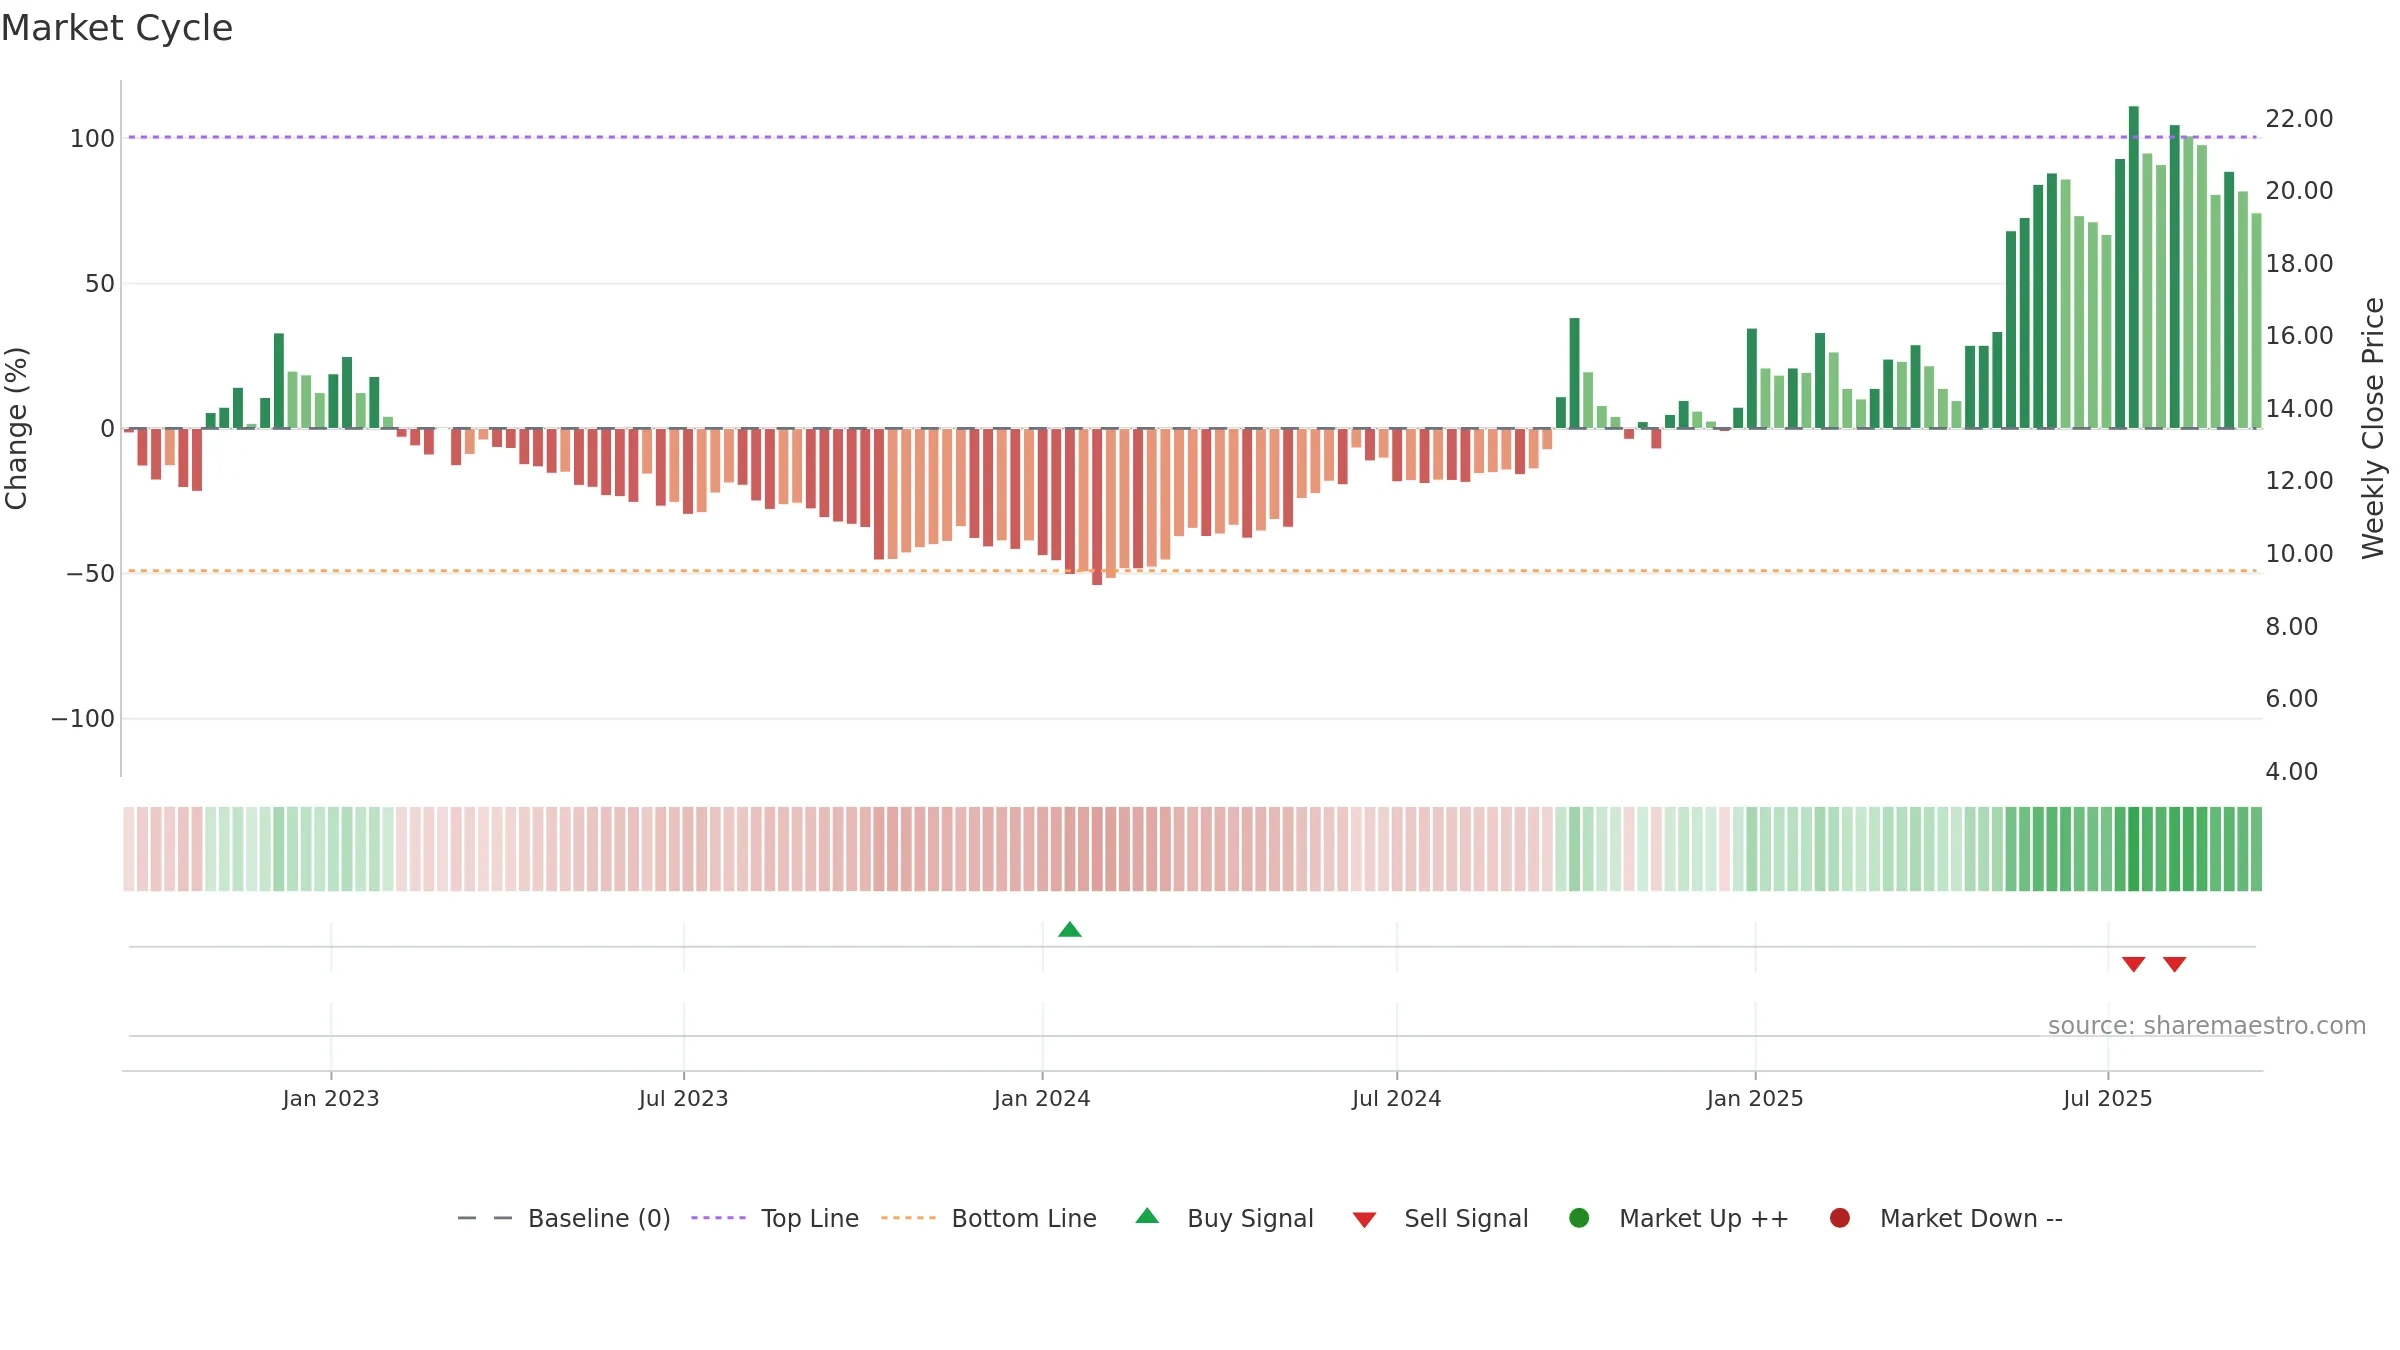Viewport: 2400px width, 1350px height.
Task: Click the Jul 2025 x-axis label
Action: 2108,1099
